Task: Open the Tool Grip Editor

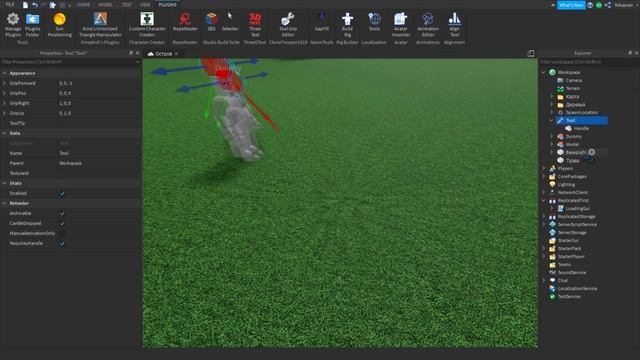Action: point(288,24)
